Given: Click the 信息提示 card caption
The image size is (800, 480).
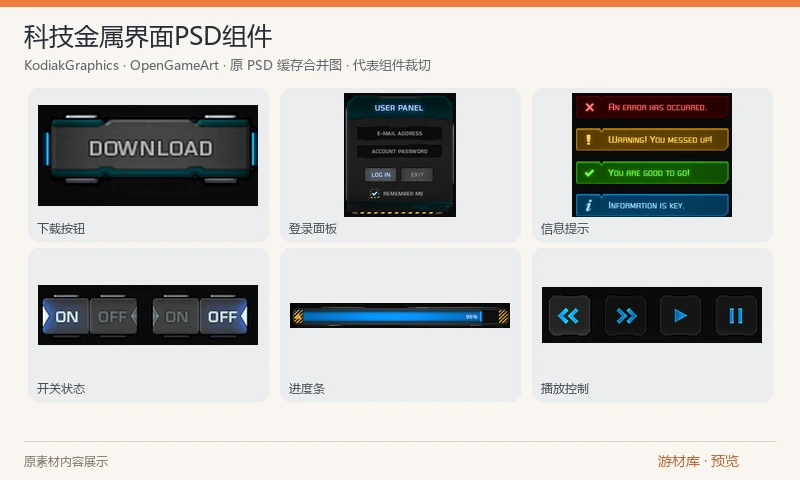Looking at the screenshot, I should (x=565, y=229).
